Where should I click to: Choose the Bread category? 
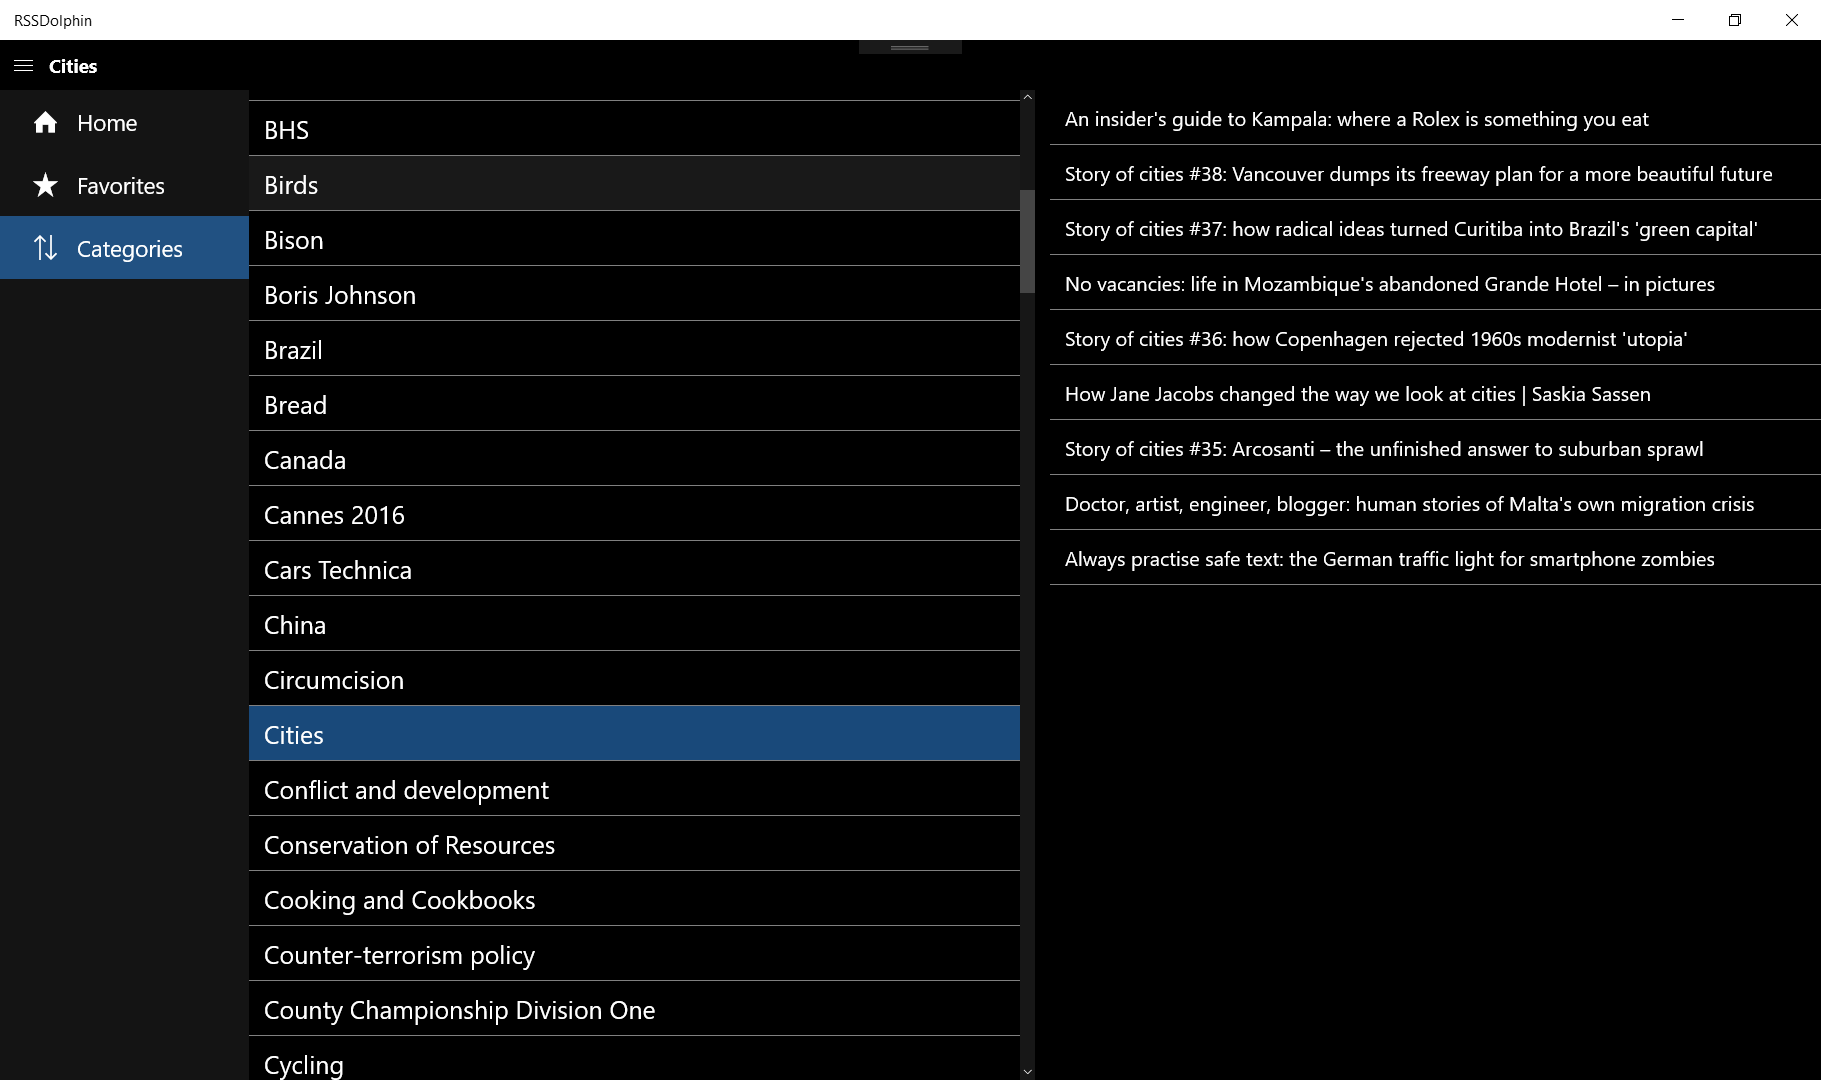634,404
